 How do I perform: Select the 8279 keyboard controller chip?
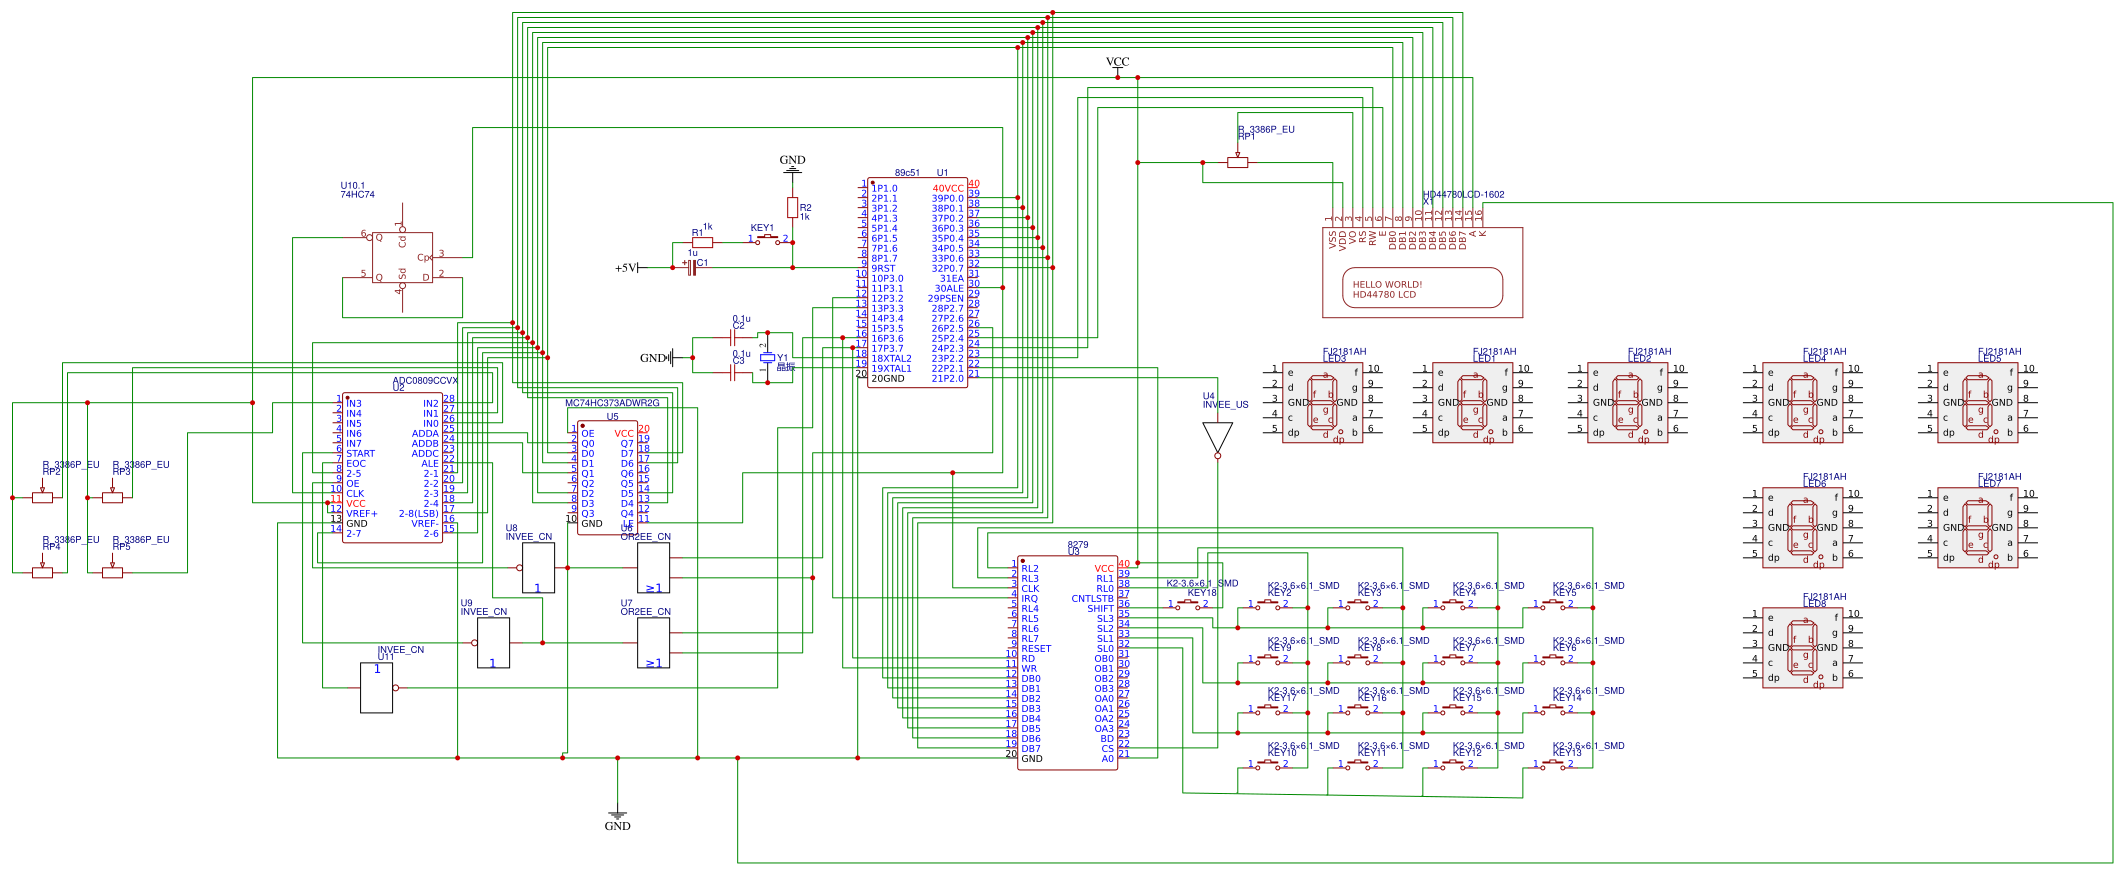(x=1067, y=663)
